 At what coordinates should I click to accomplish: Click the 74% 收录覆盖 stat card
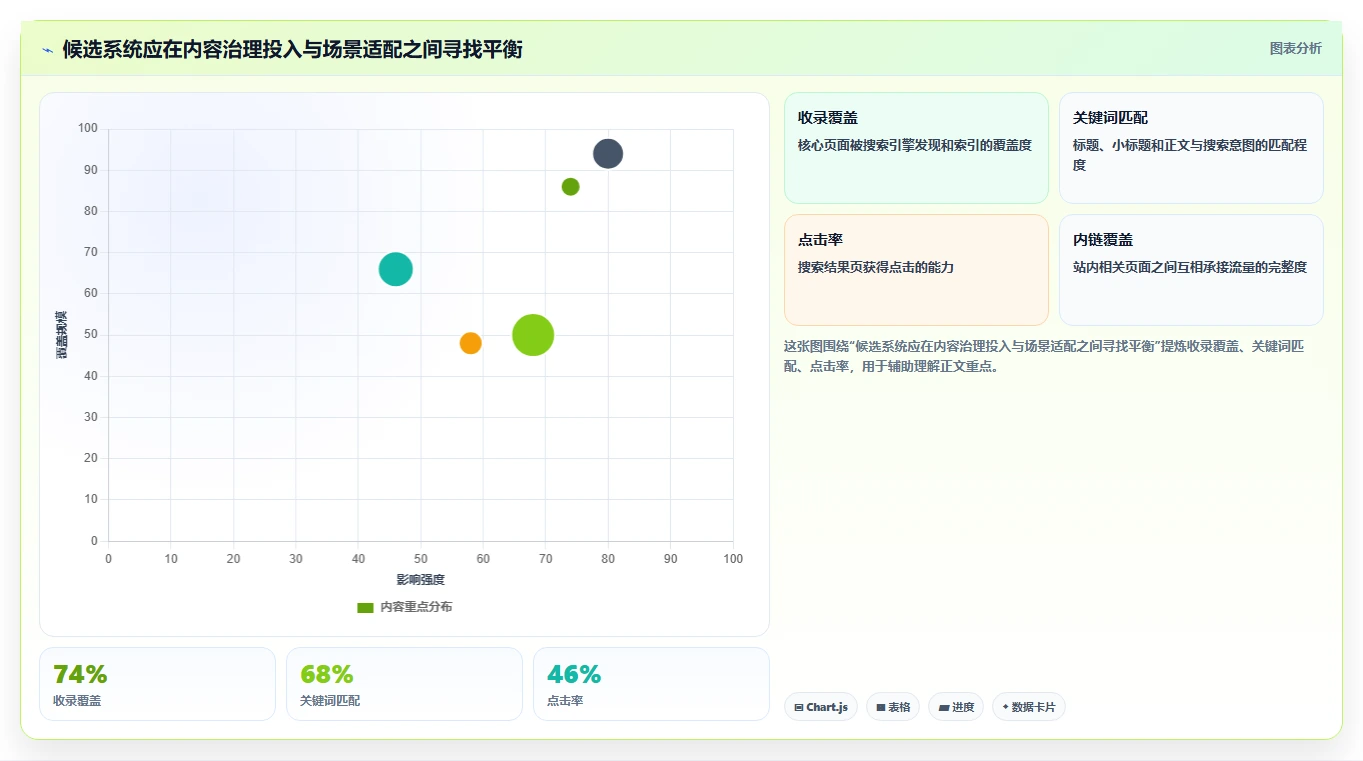[x=157, y=684]
